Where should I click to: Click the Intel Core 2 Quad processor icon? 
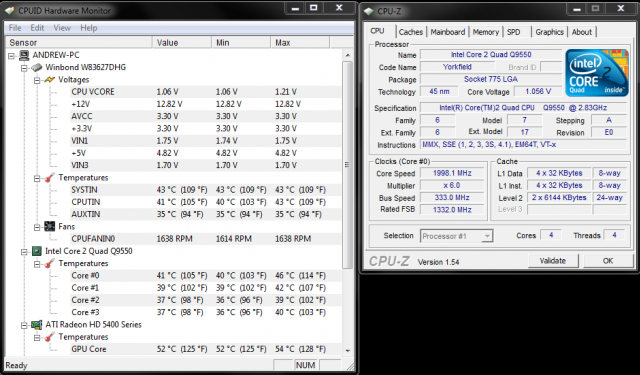(37, 251)
